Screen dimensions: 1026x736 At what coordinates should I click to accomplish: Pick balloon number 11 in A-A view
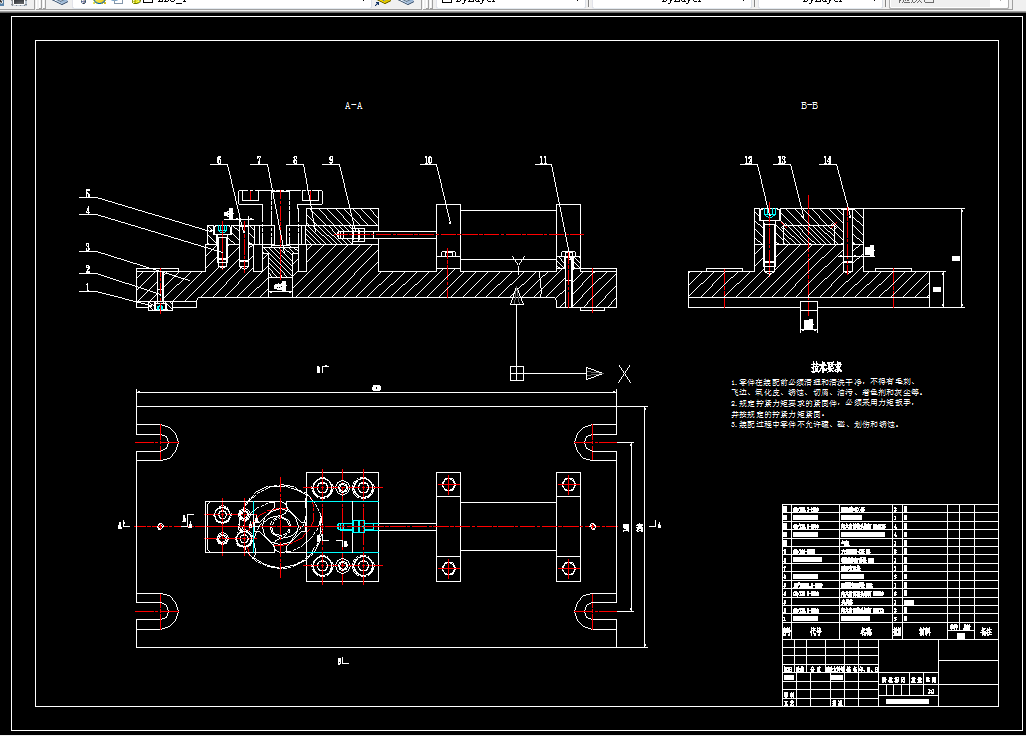click(x=543, y=160)
